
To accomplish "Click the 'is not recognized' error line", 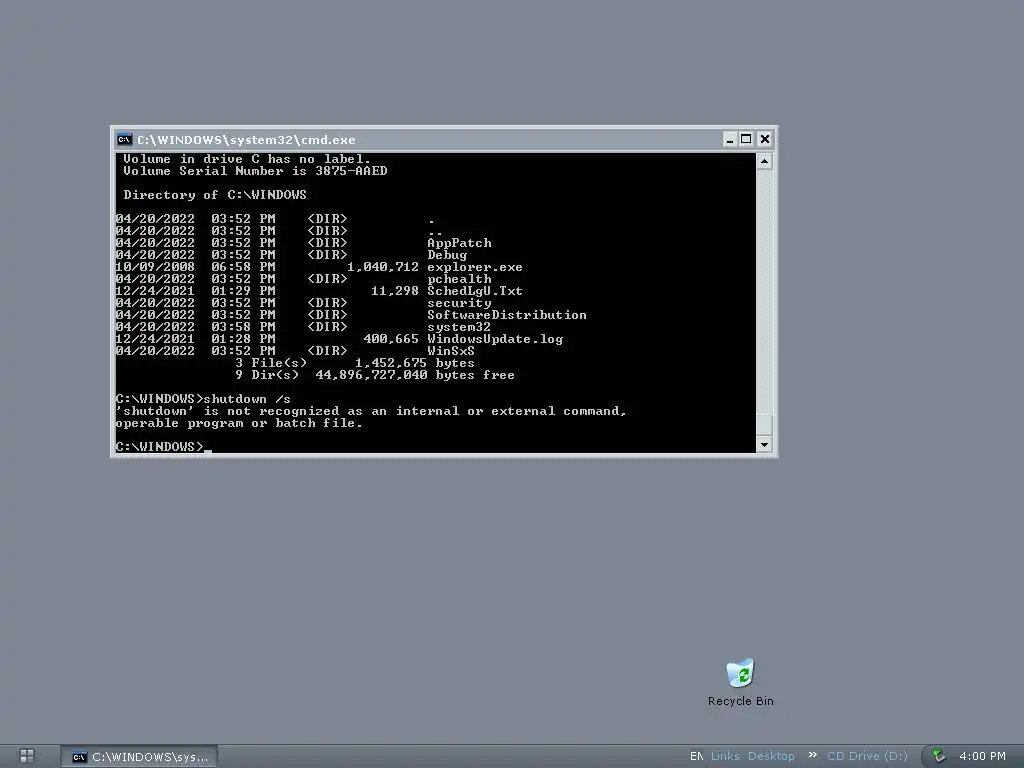I will tap(371, 411).
